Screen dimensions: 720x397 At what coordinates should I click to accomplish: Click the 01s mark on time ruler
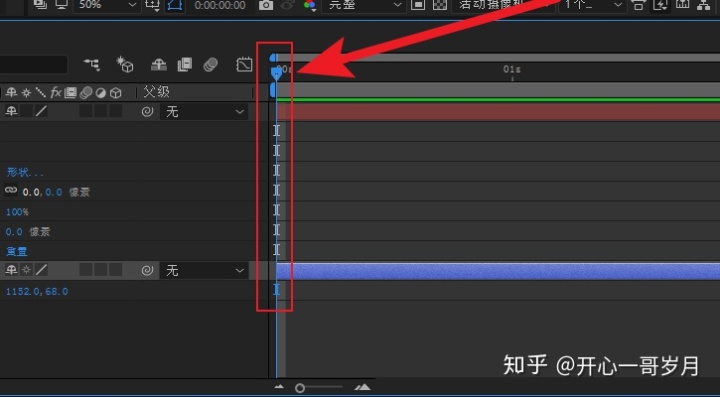(512, 69)
